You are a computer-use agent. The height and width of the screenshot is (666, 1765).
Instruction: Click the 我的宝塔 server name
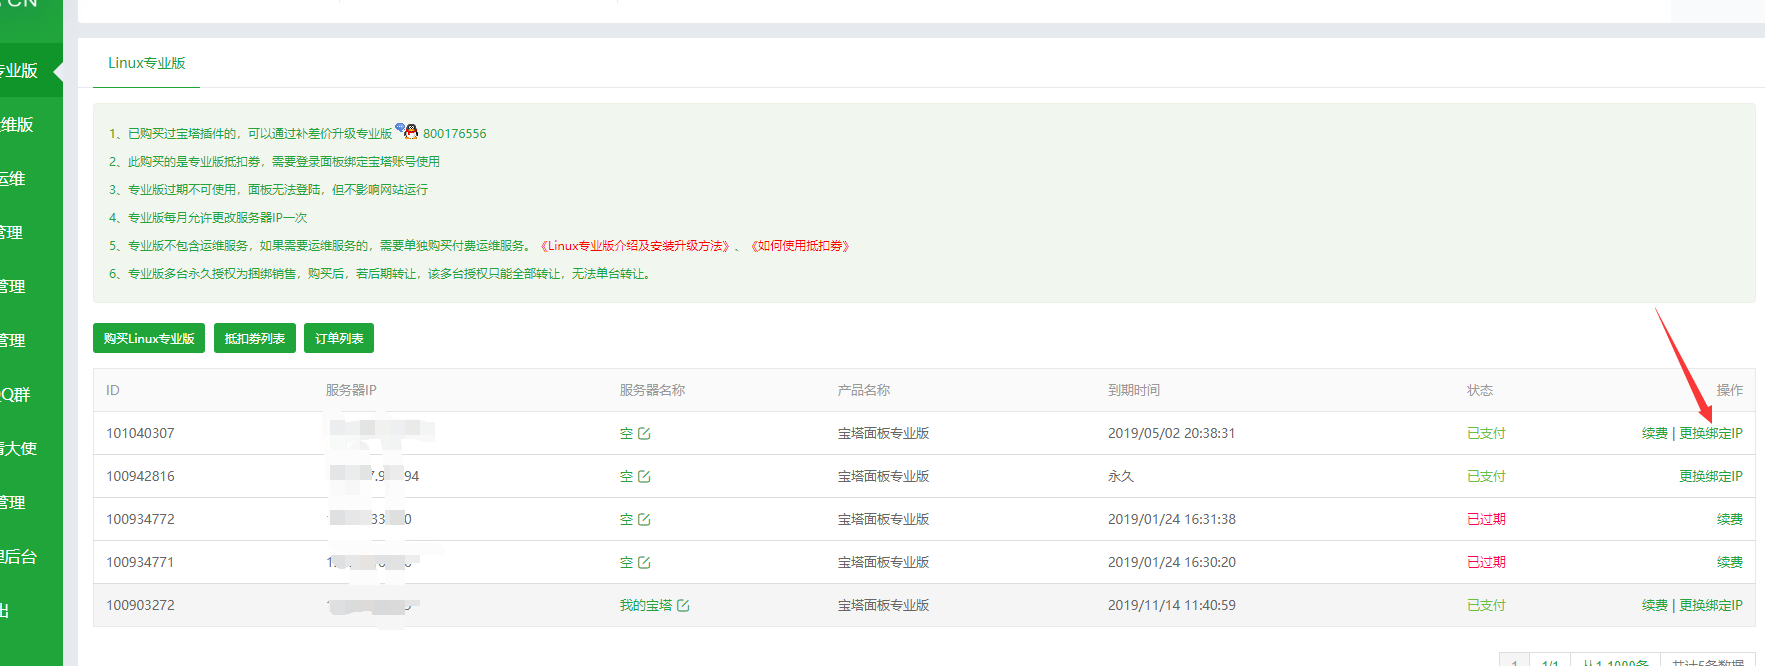coord(646,606)
